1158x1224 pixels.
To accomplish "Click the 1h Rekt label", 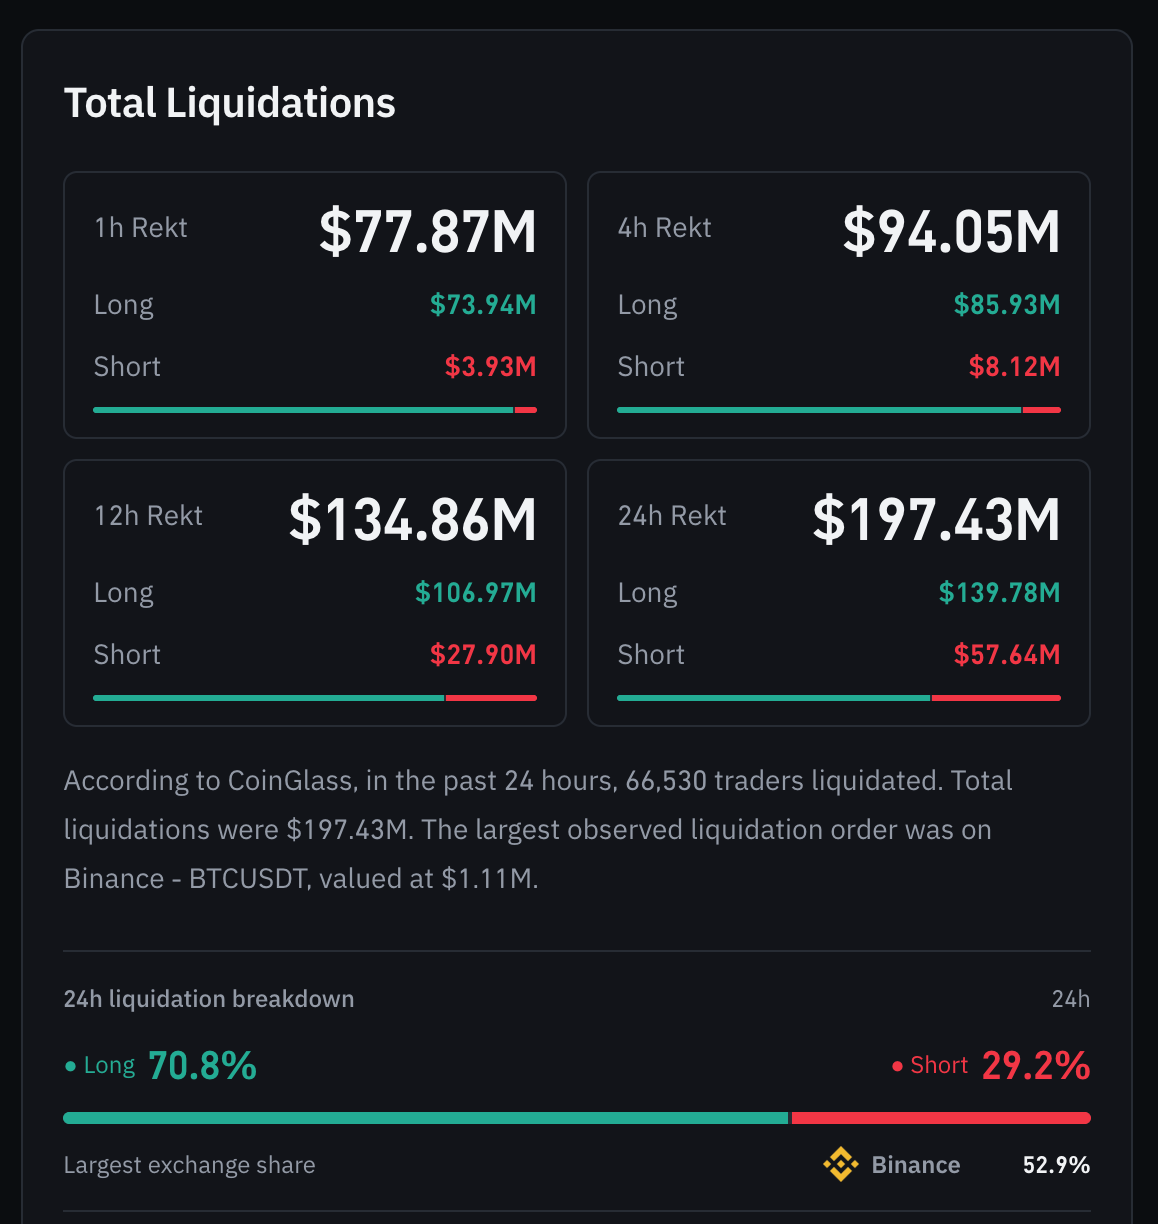I will tap(141, 228).
